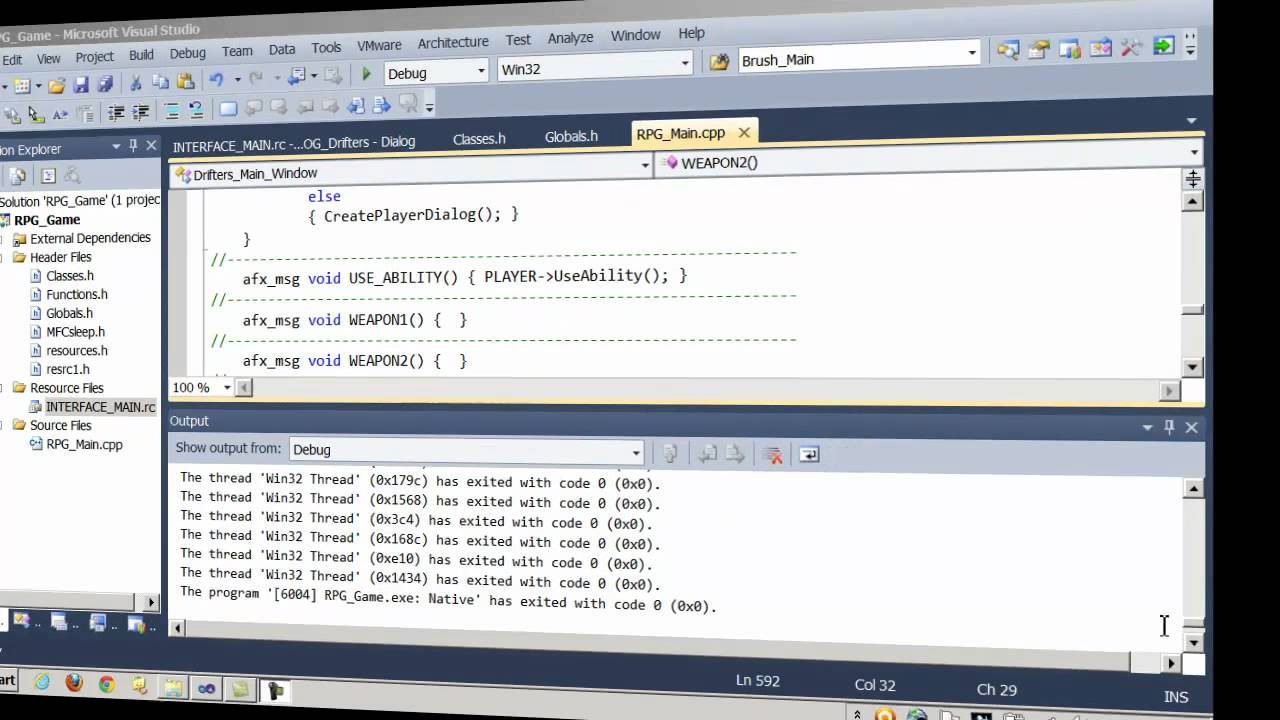Clear All output with the red X icon
The image size is (1280, 720).
(x=772, y=455)
